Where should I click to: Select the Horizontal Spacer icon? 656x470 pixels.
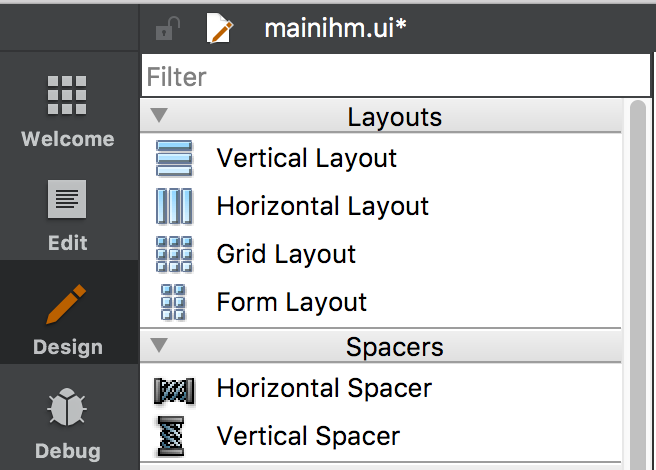point(174,391)
